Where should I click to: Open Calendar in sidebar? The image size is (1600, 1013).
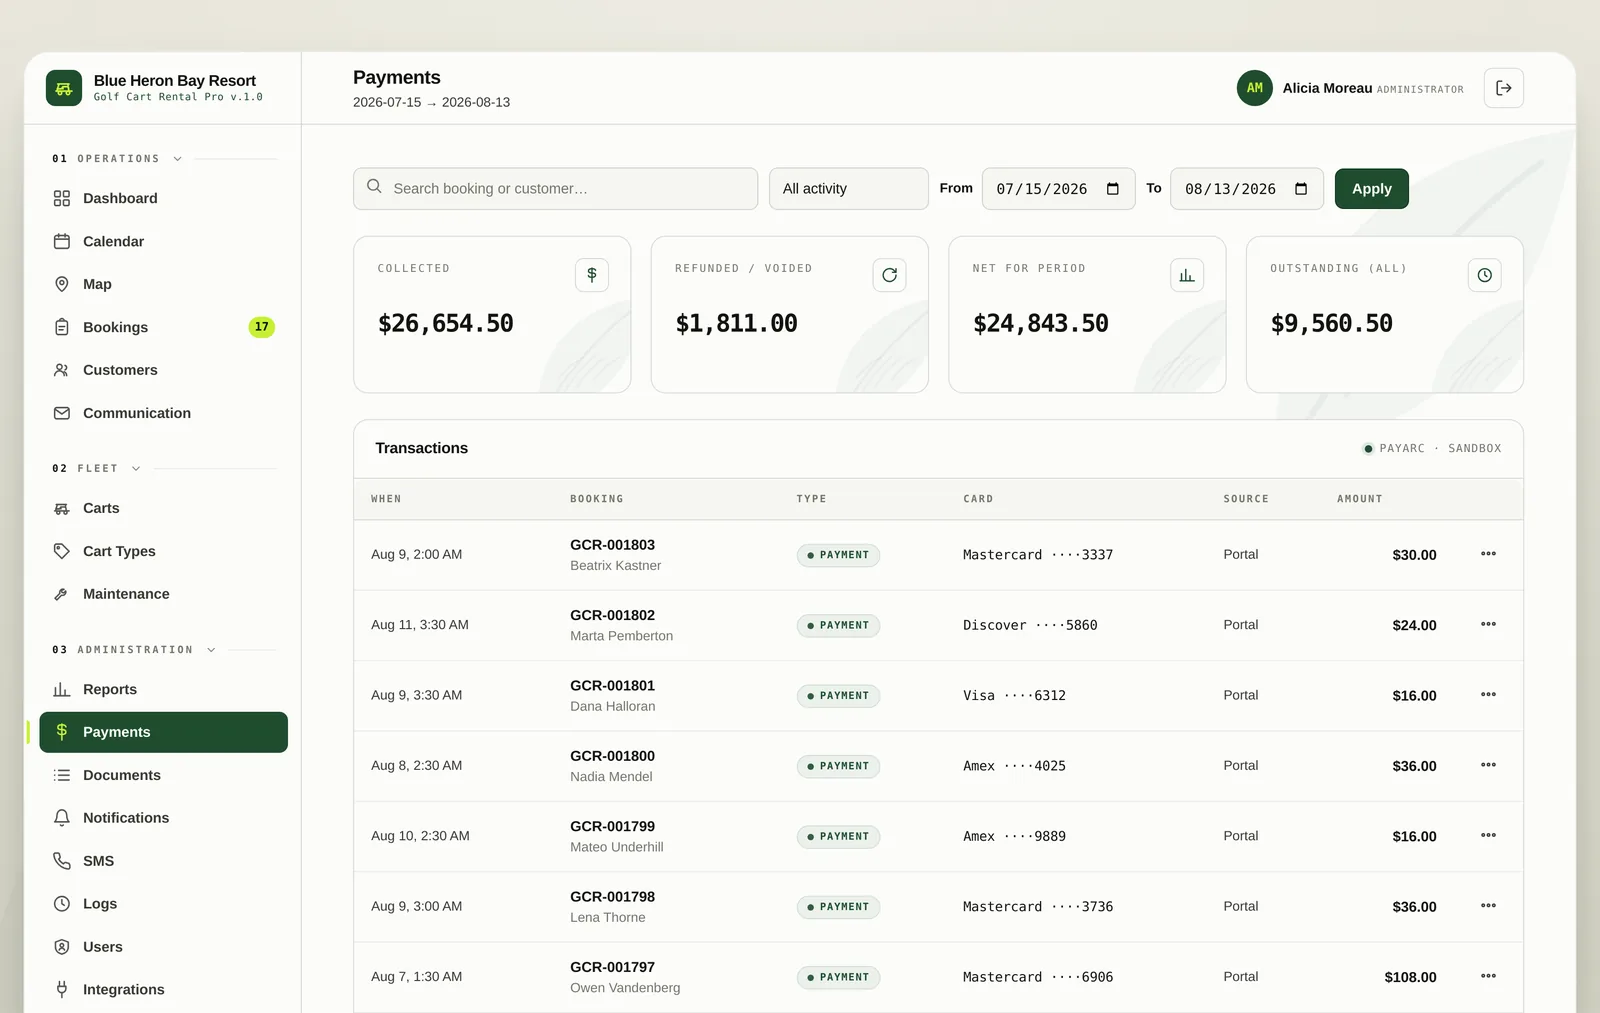point(163,241)
